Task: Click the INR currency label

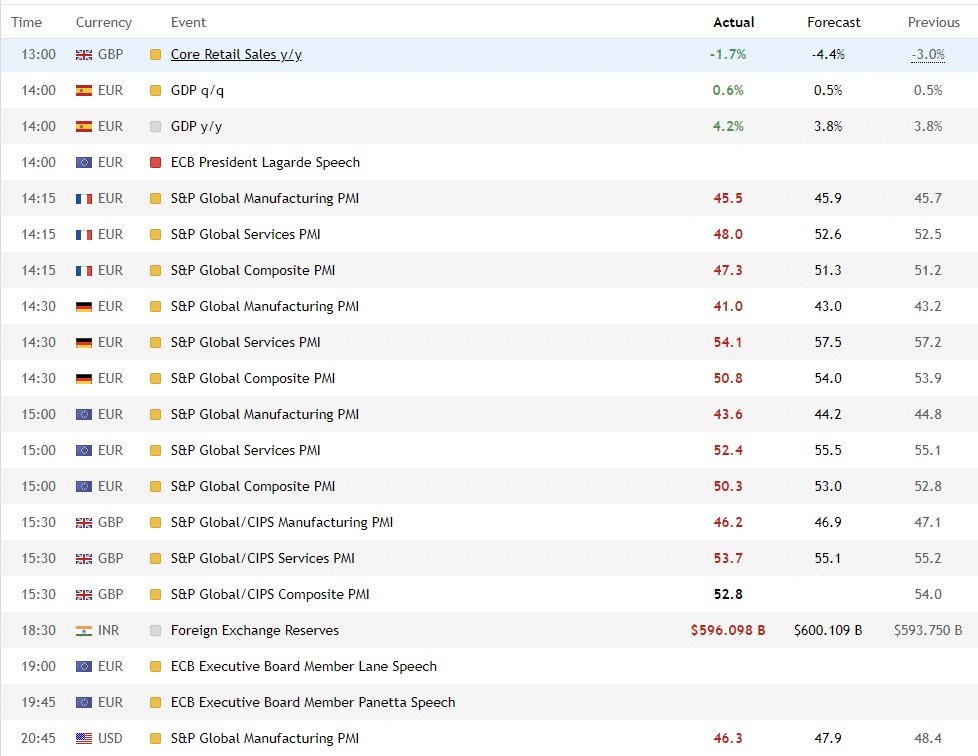Action: click(x=109, y=631)
